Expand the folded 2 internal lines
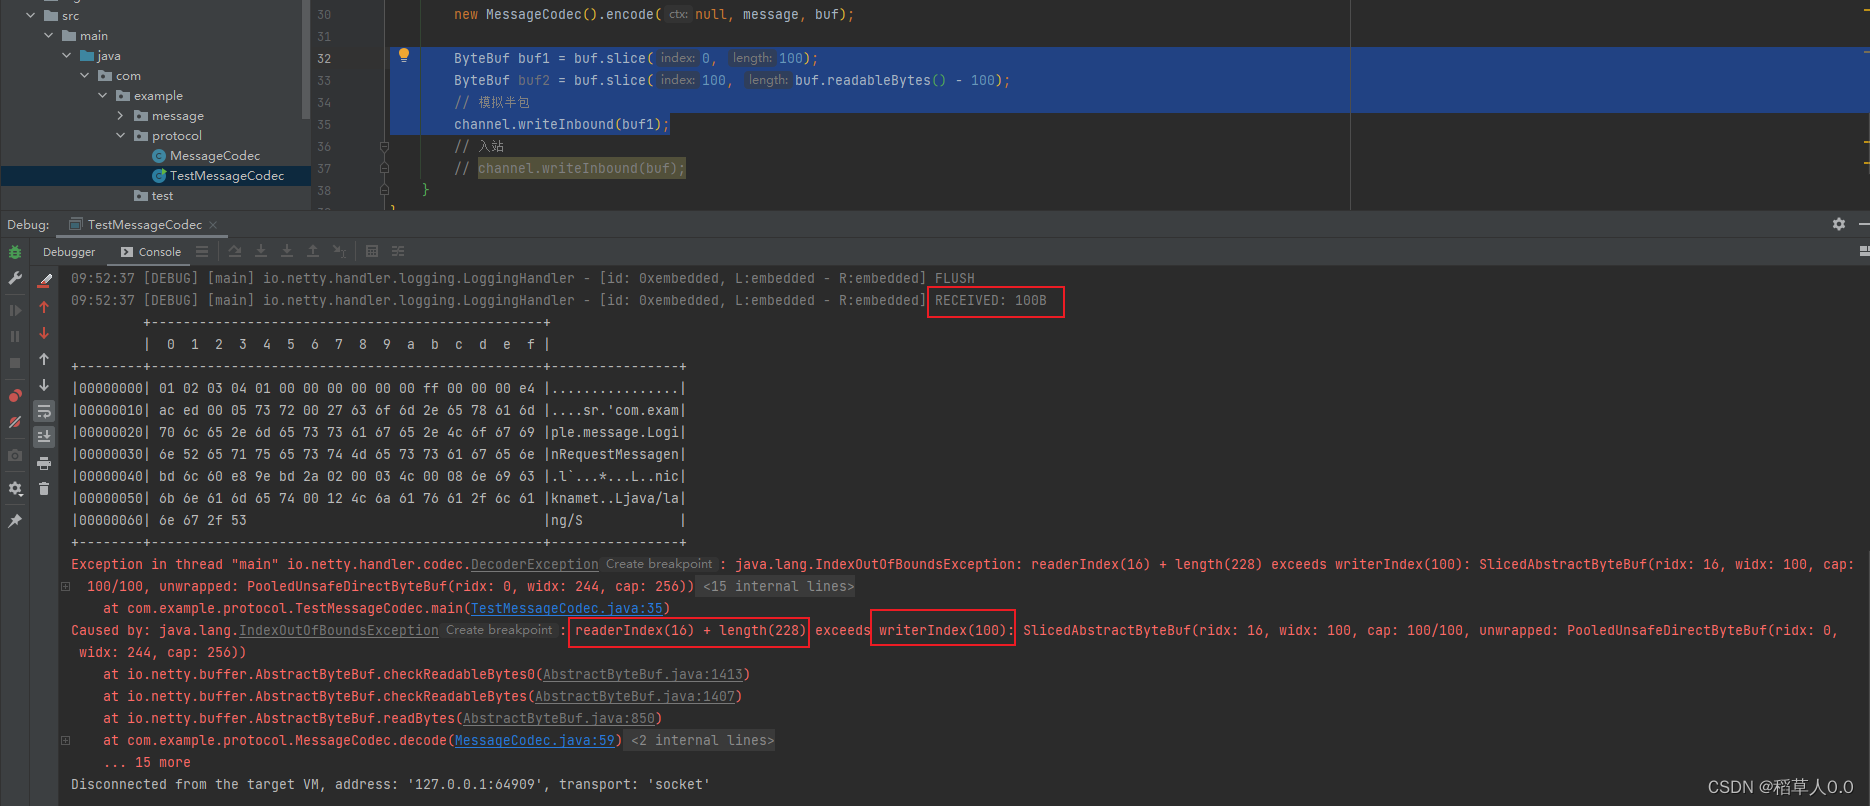 [x=702, y=741]
